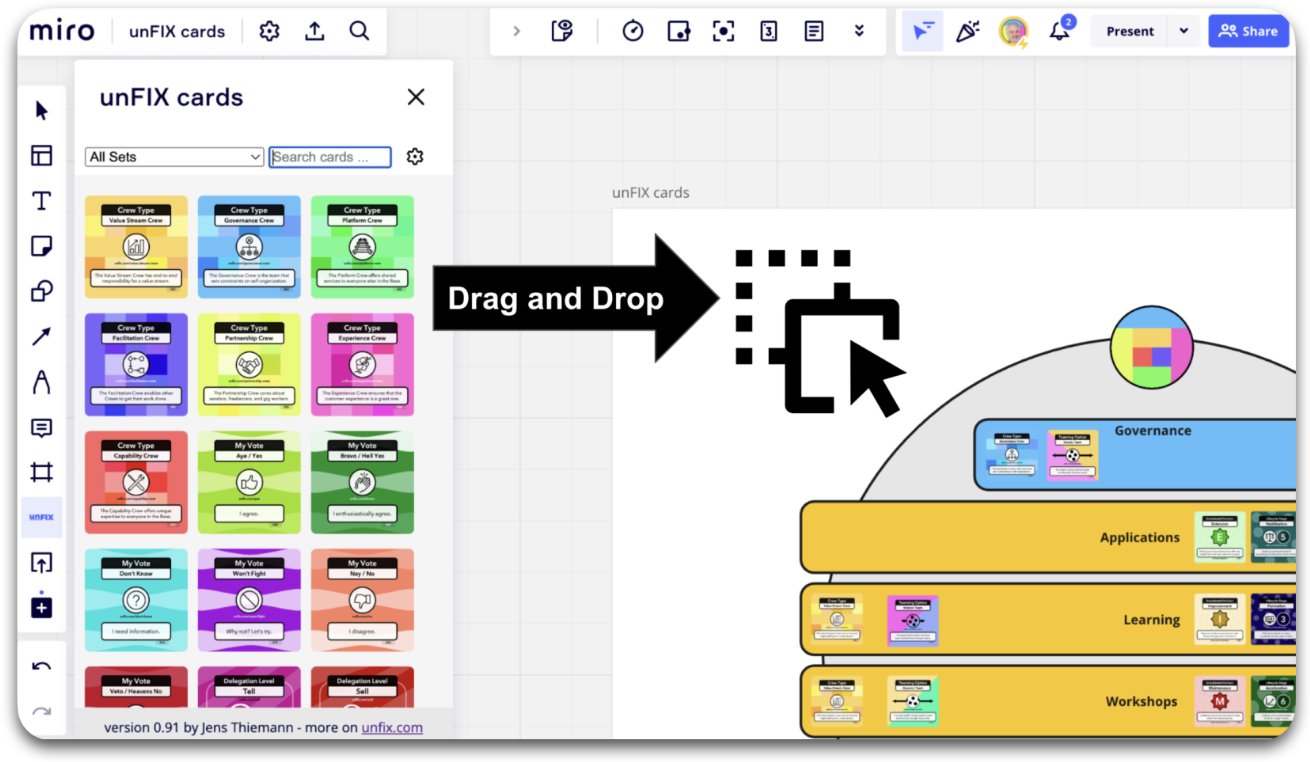Send a reaction with party popper
Viewport: 1310px width, 762px height.
[967, 31]
